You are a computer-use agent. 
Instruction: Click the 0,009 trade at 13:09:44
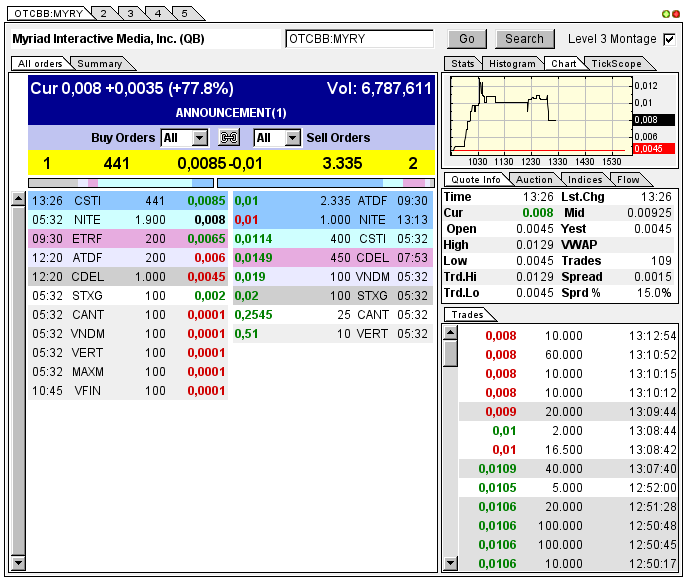[x=568, y=412]
